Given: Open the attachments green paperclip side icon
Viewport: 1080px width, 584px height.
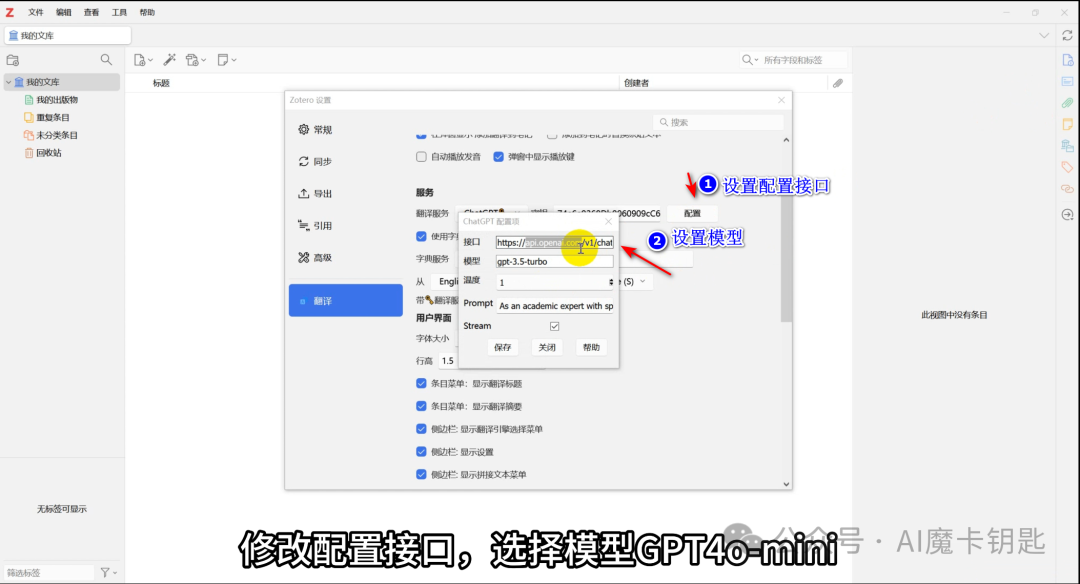Looking at the screenshot, I should coord(1068,103).
